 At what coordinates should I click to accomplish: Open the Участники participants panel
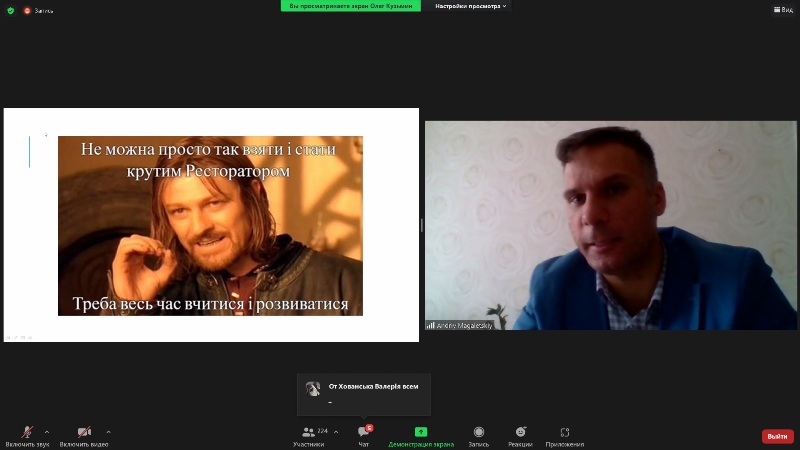coord(309,437)
